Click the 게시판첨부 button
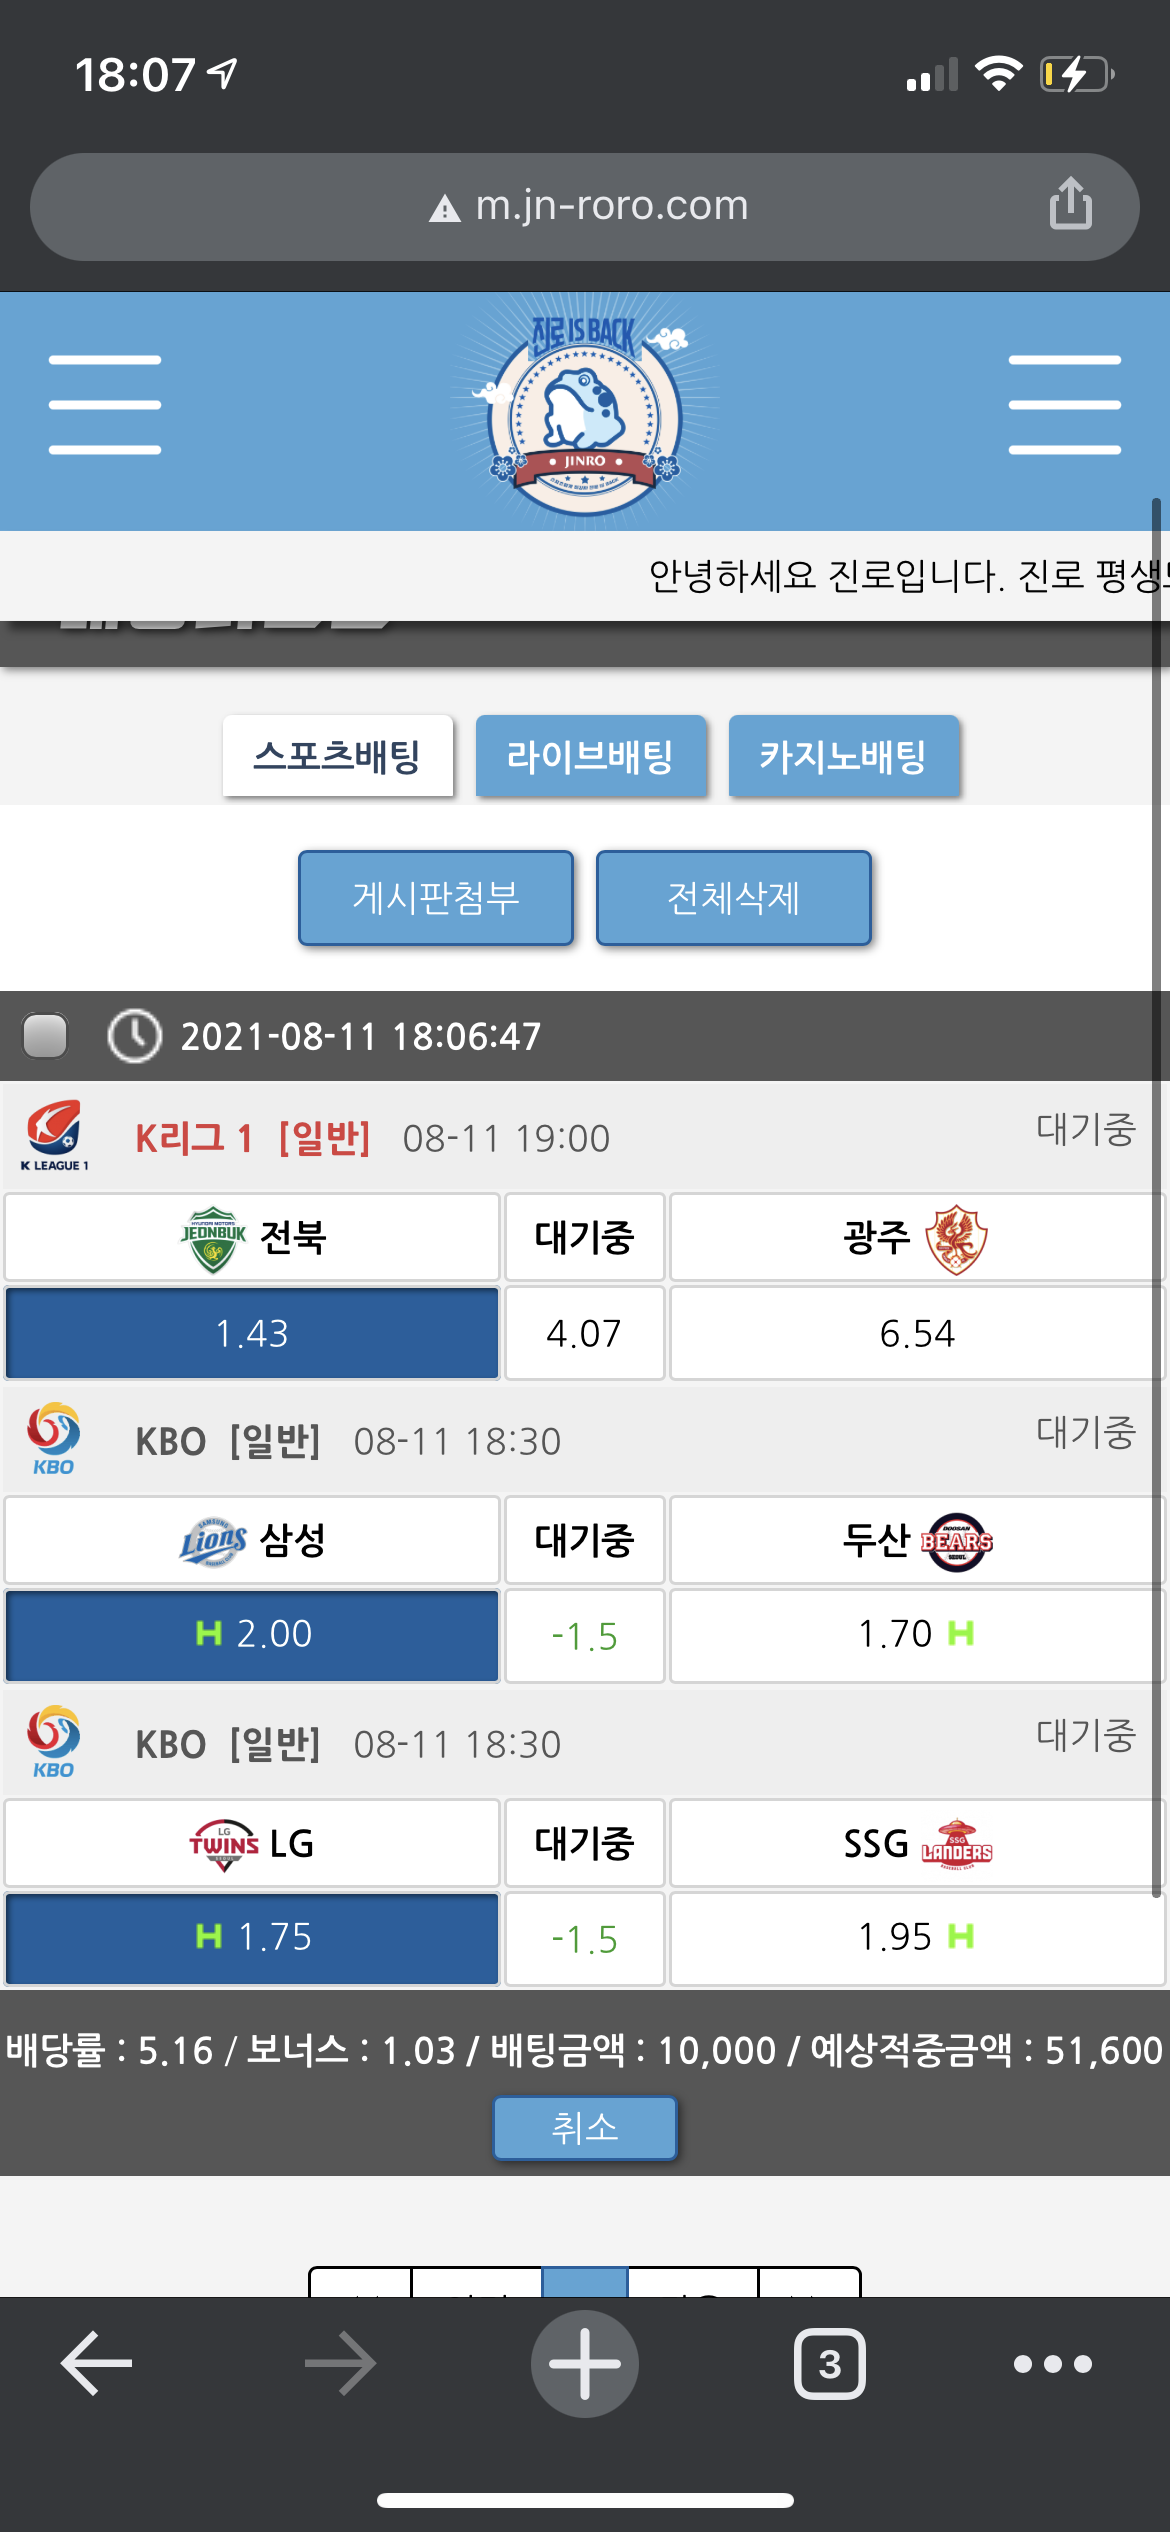This screenshot has width=1170, height=2532. click(x=435, y=898)
